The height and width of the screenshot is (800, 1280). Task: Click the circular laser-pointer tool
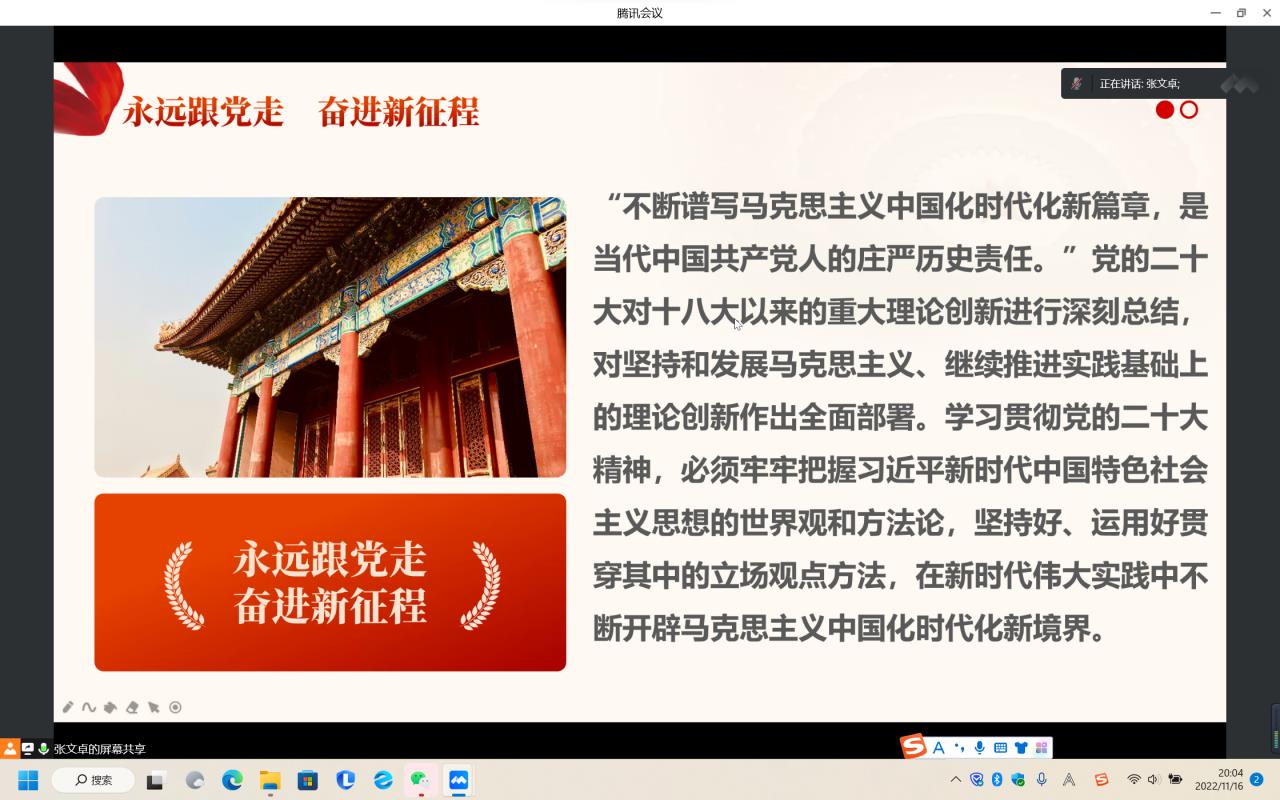click(x=175, y=707)
